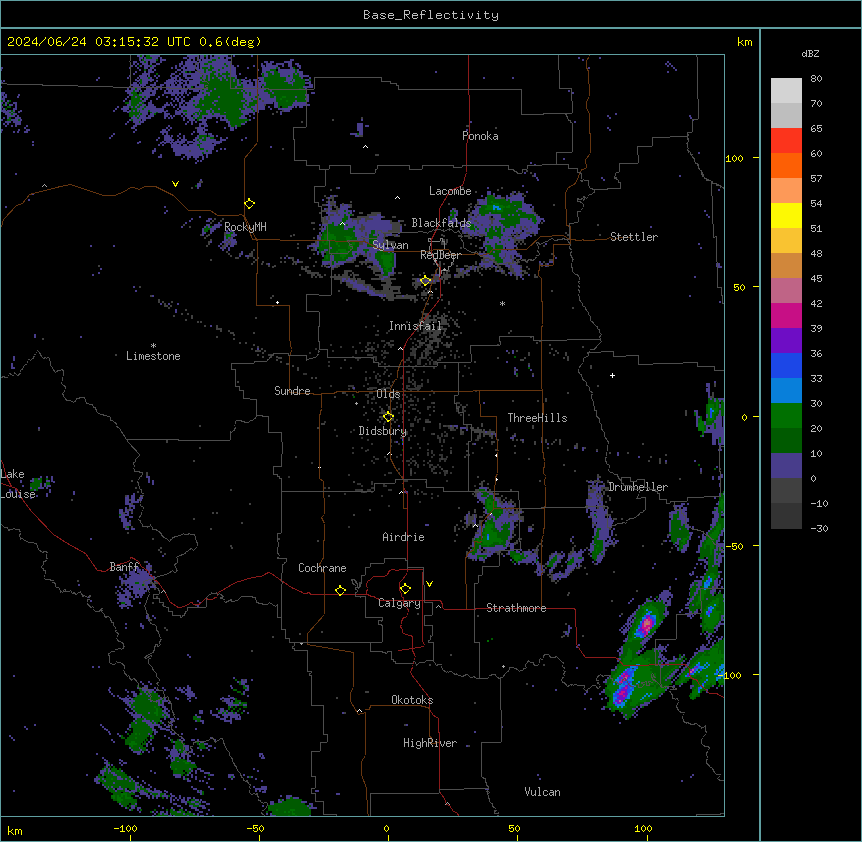Image resolution: width=862 pixels, height=842 pixels.
Task: Click the Didsbury city label
Action: coord(383,431)
